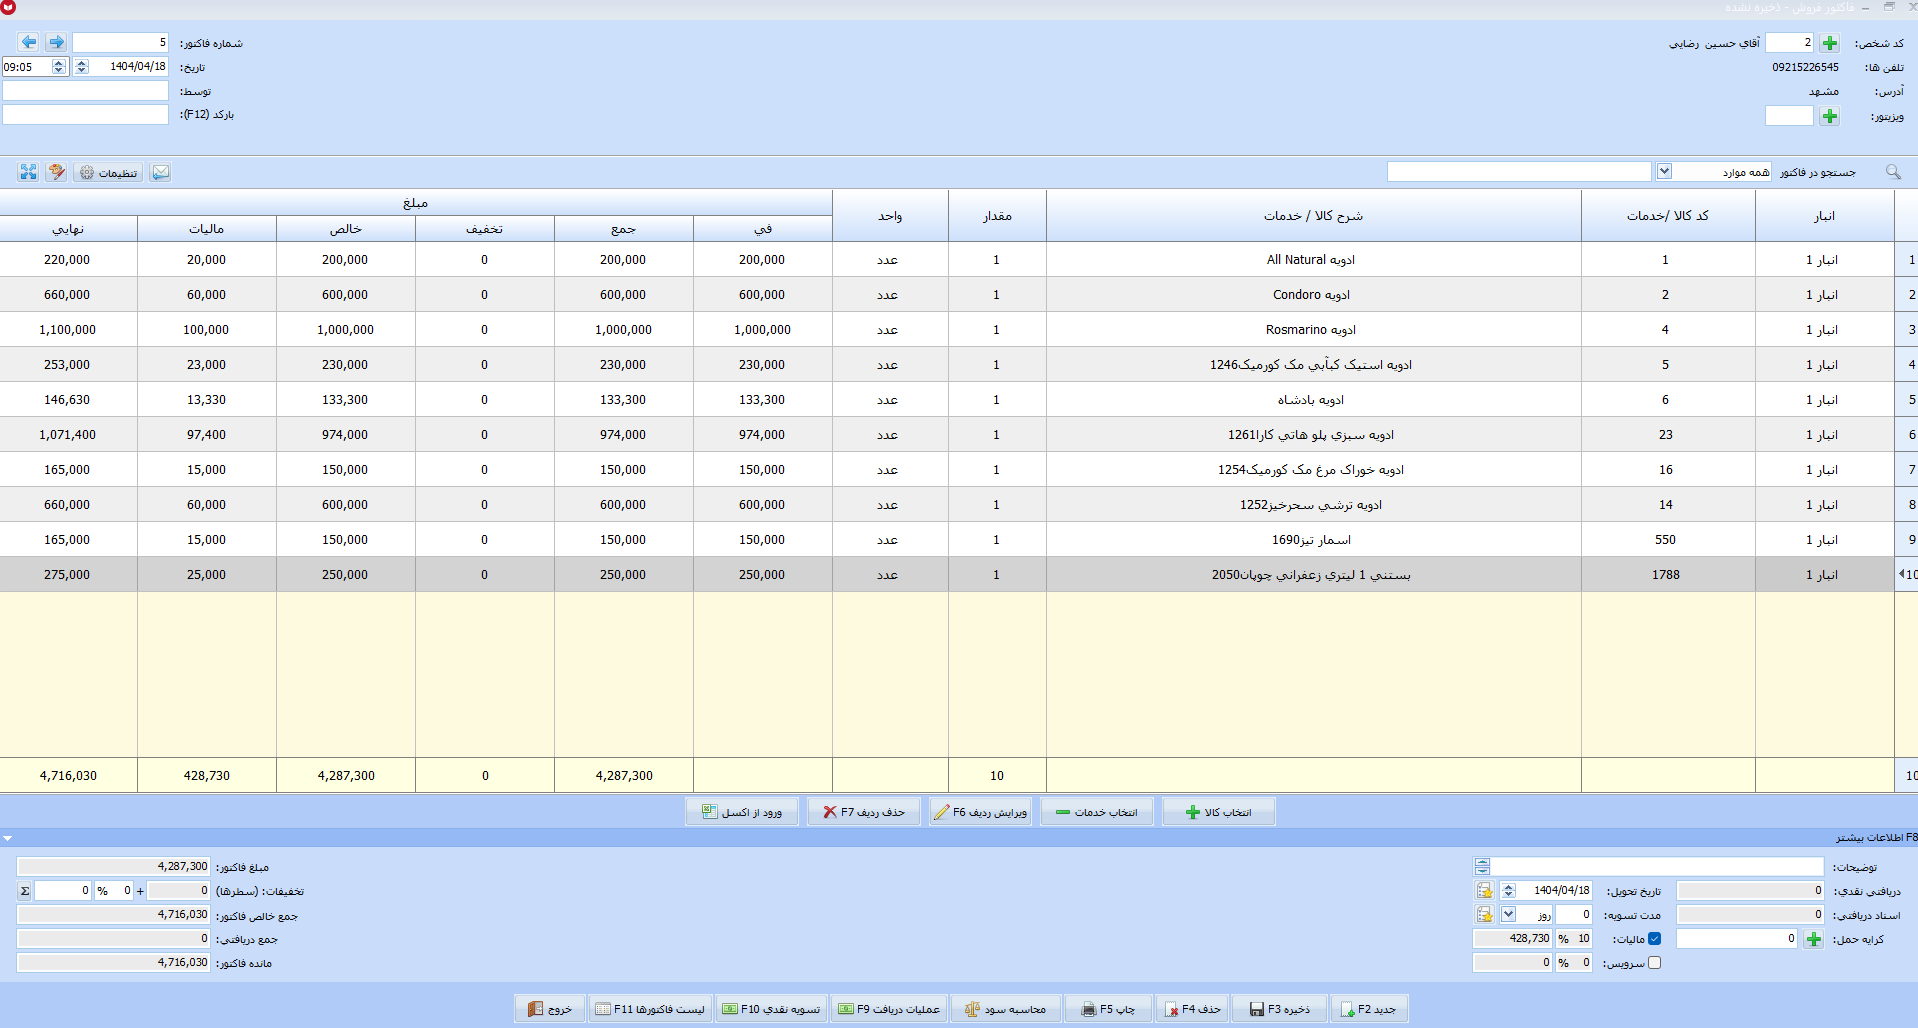
Task: Click the invoice date spinner arrows
Action: tap(82, 66)
